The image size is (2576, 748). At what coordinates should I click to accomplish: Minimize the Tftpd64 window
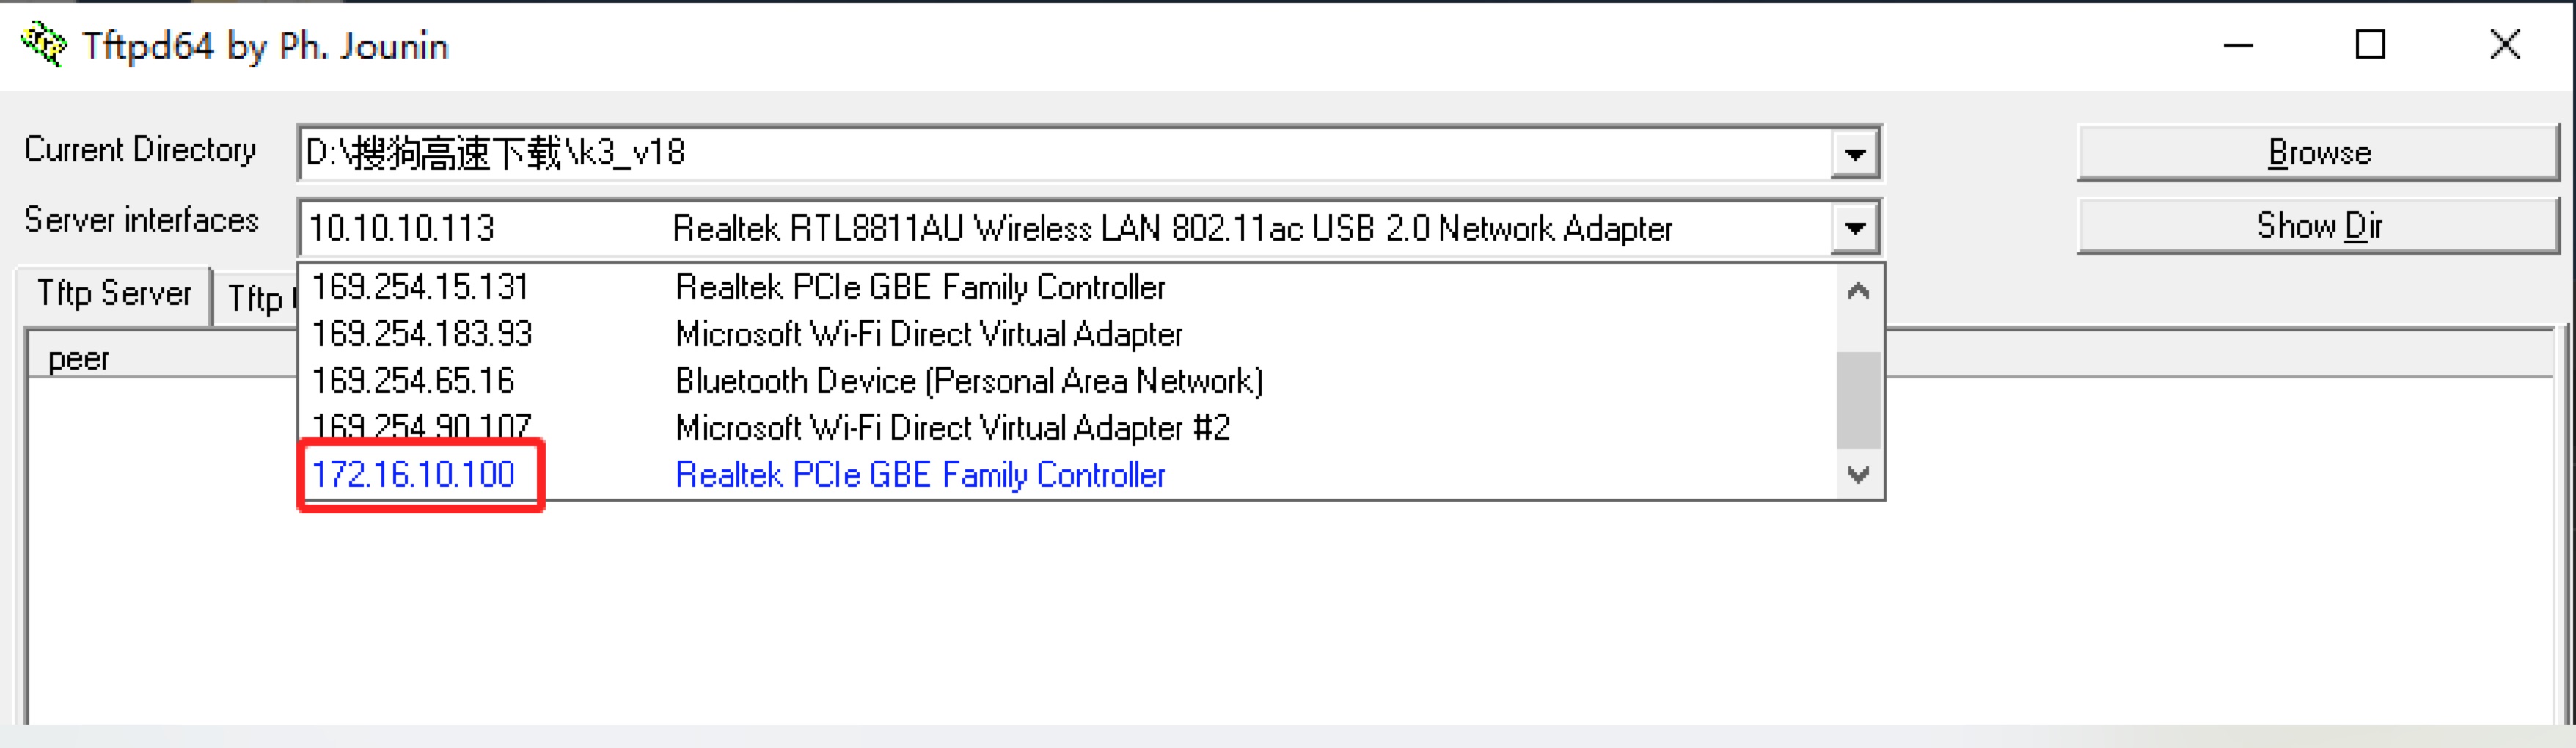pyautogui.click(x=2238, y=45)
